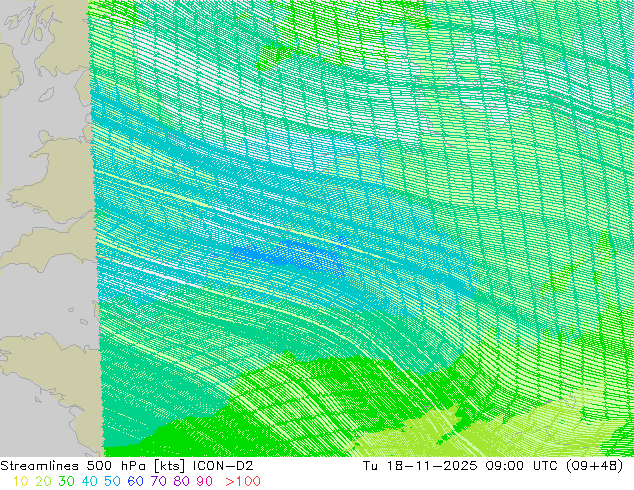Click the magenta legend value 90
Screen dimensions: 634x490
tap(205, 481)
